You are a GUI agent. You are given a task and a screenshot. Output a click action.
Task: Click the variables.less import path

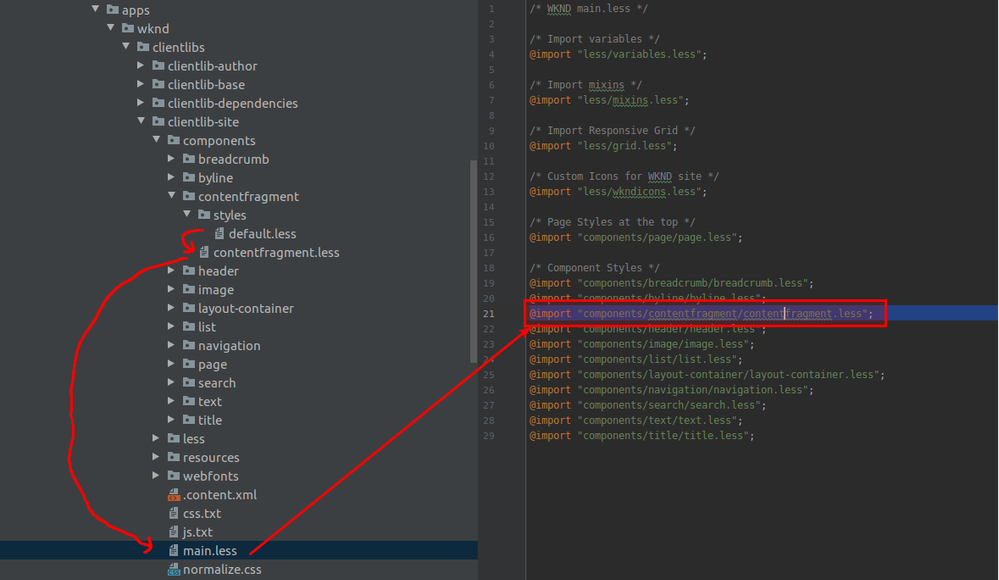click(x=640, y=54)
